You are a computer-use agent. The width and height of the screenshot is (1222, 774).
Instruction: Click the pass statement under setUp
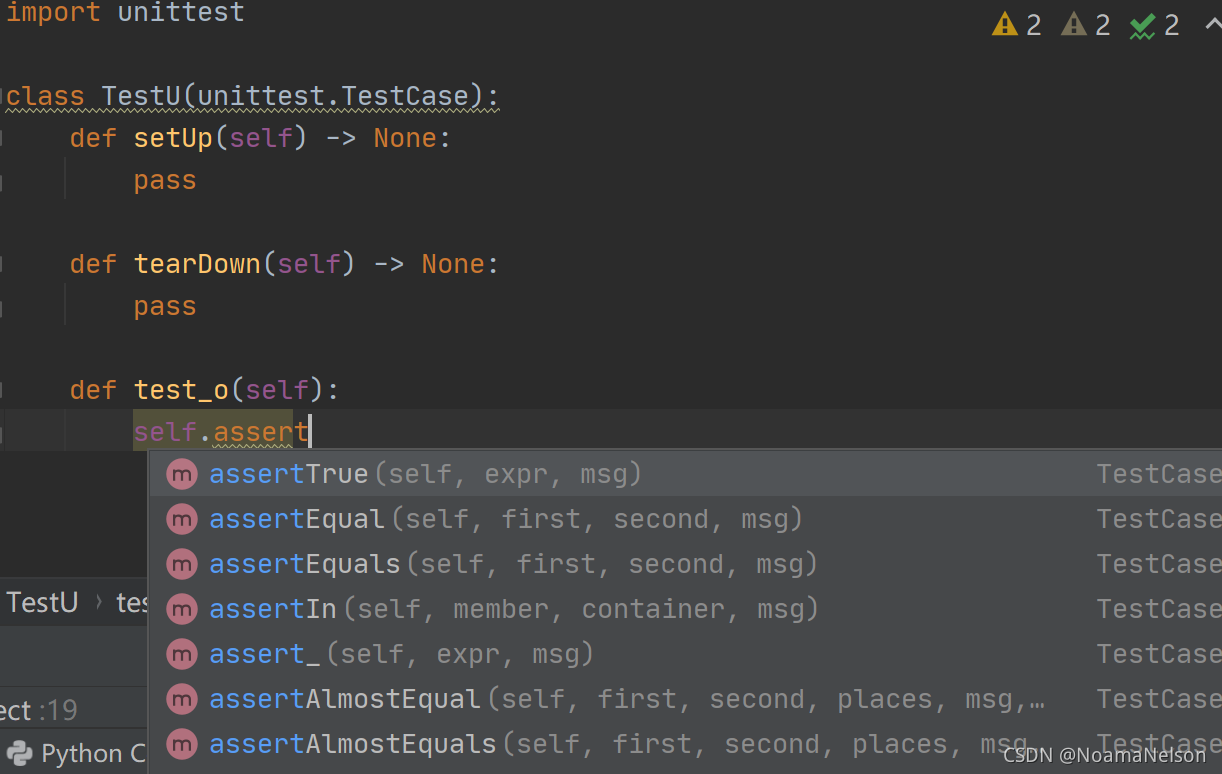[165, 180]
